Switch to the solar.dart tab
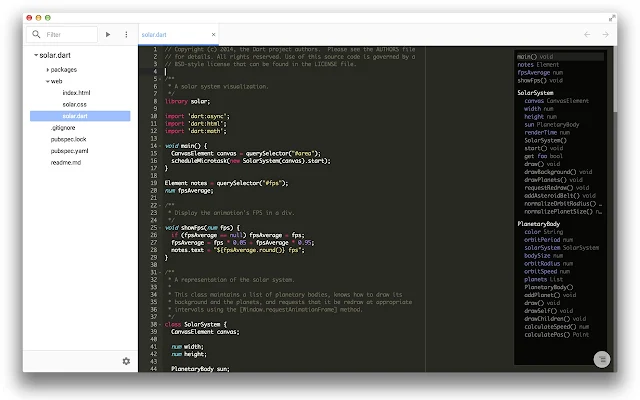The image size is (640, 400). click(x=154, y=35)
